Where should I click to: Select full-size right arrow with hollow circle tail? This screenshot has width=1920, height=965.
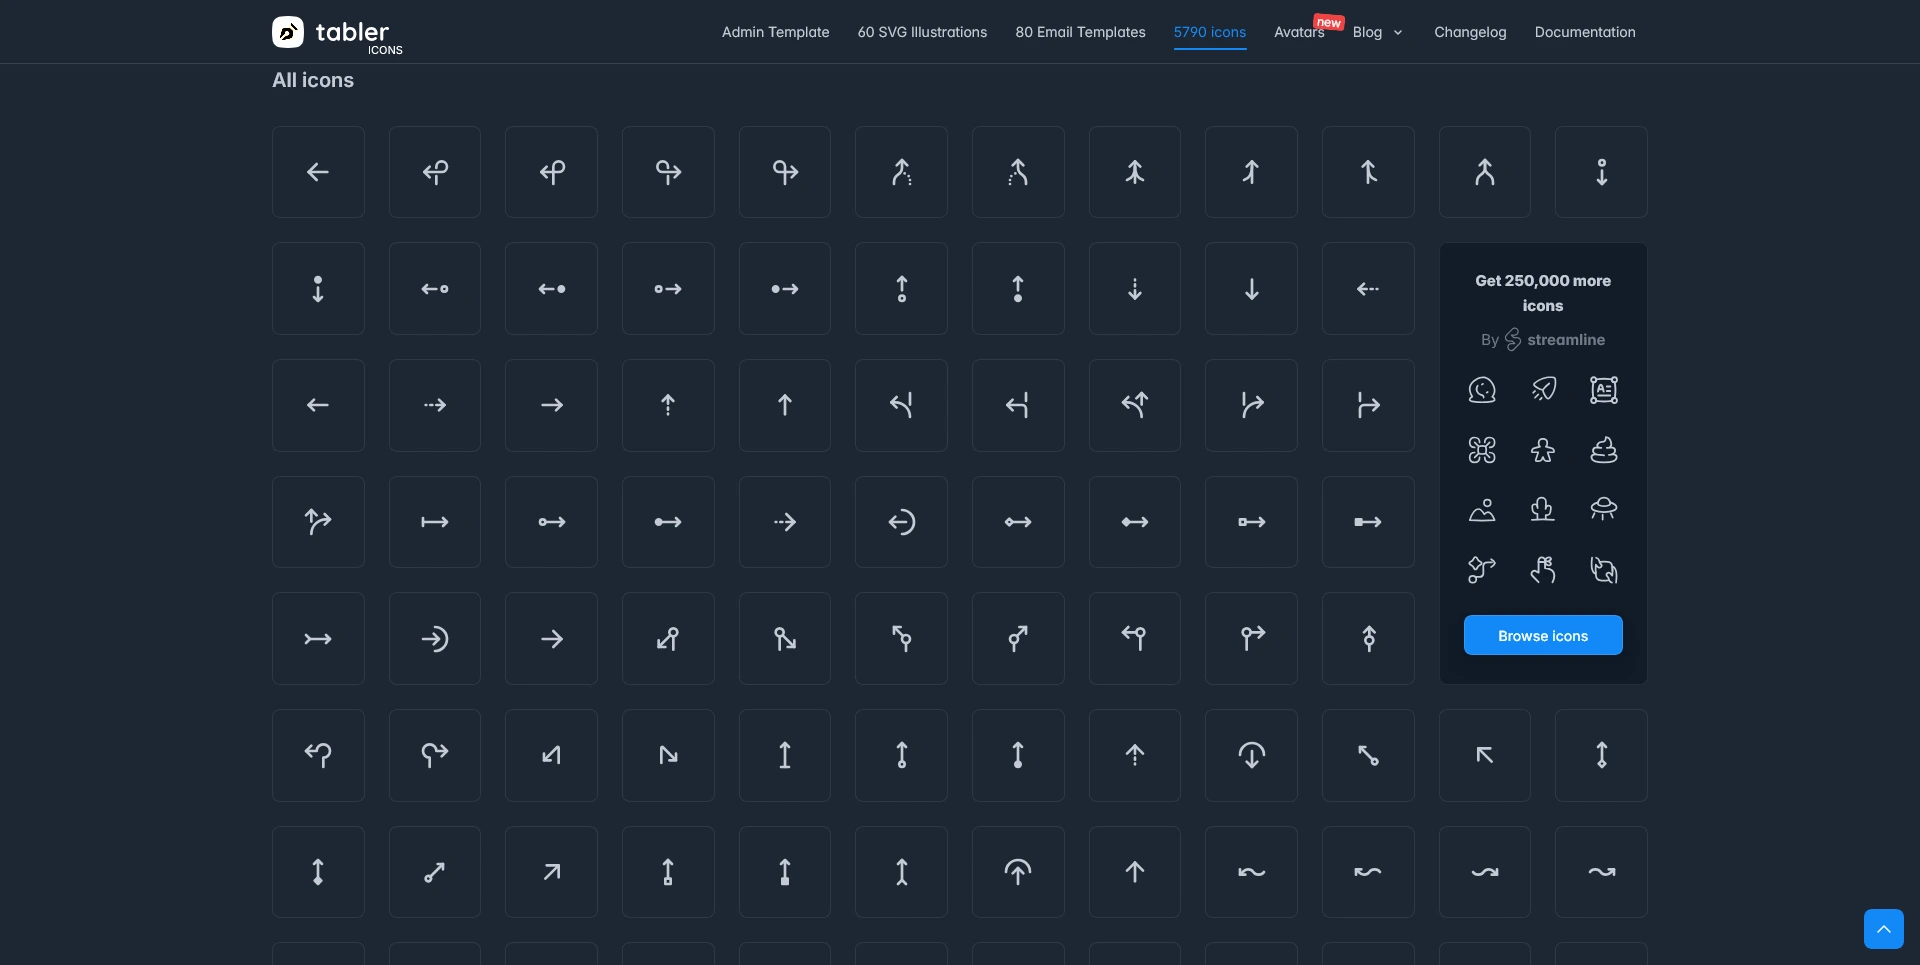(551, 522)
